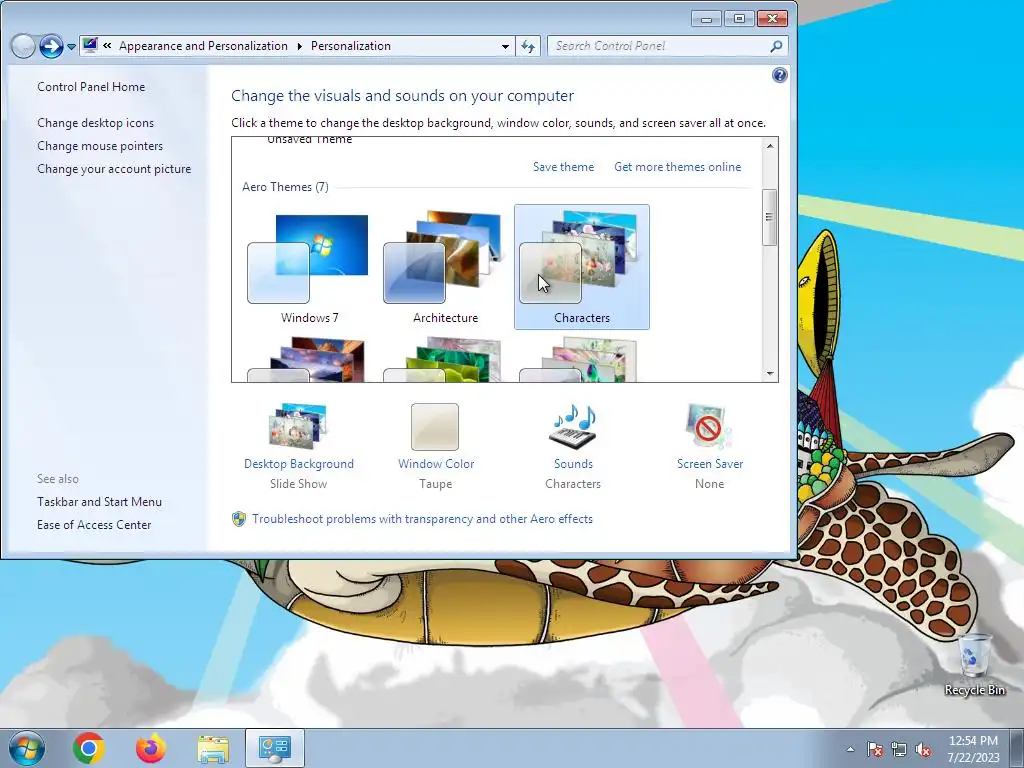Open the Help question mark icon

(779, 75)
